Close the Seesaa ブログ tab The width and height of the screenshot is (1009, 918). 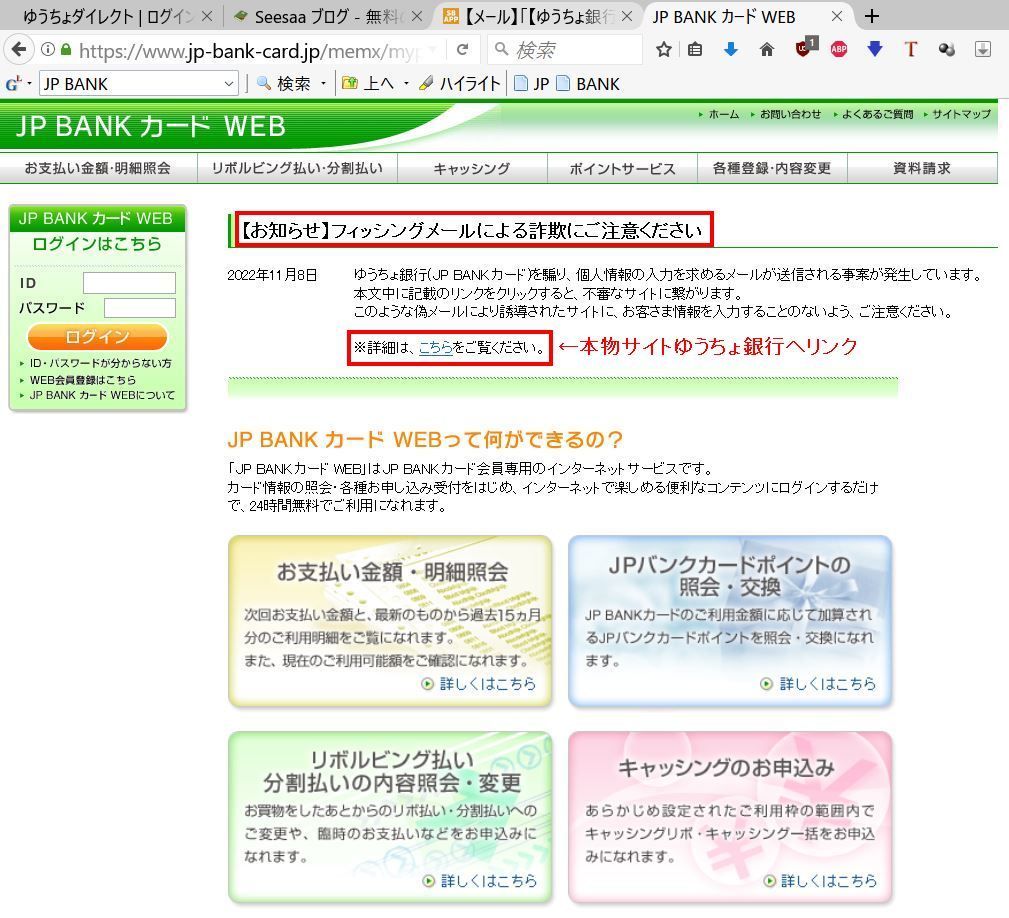pos(417,17)
